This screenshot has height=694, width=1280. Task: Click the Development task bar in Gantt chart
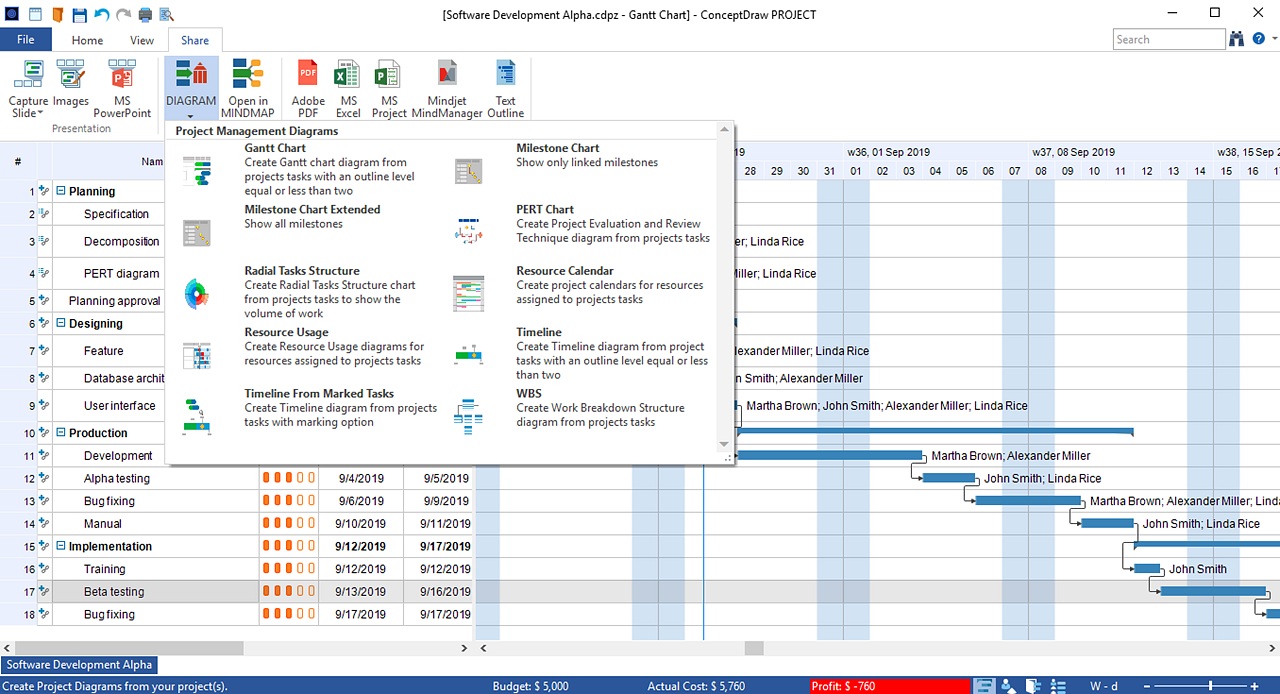(829, 455)
